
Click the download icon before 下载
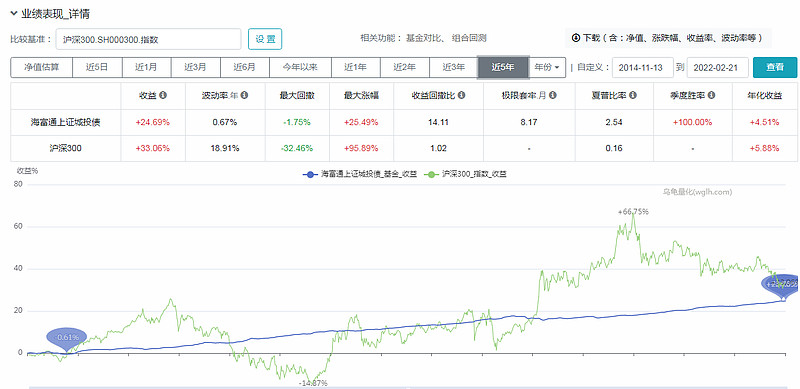pos(576,38)
